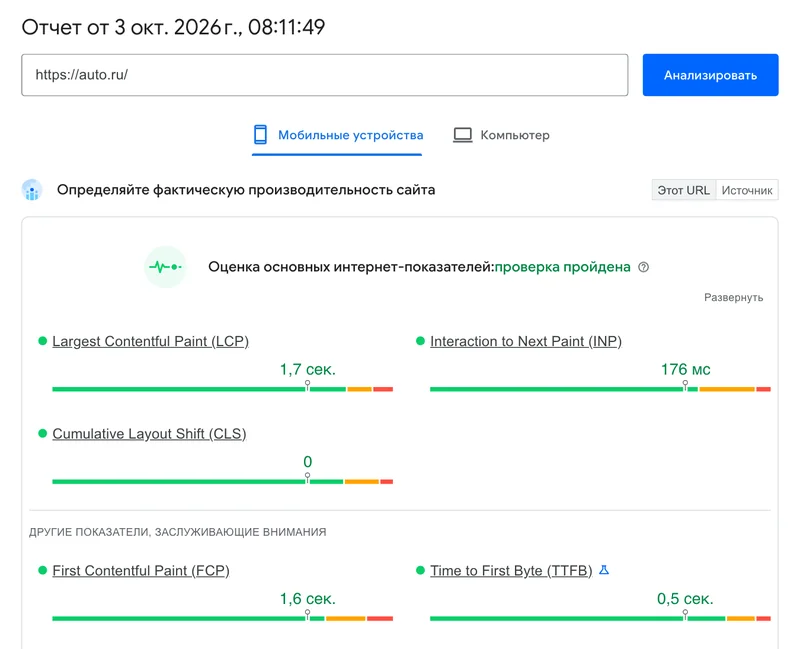Image resolution: width=800 pixels, height=649 pixels.
Task: Click the INP distribution bar marker
Action: tap(685, 386)
